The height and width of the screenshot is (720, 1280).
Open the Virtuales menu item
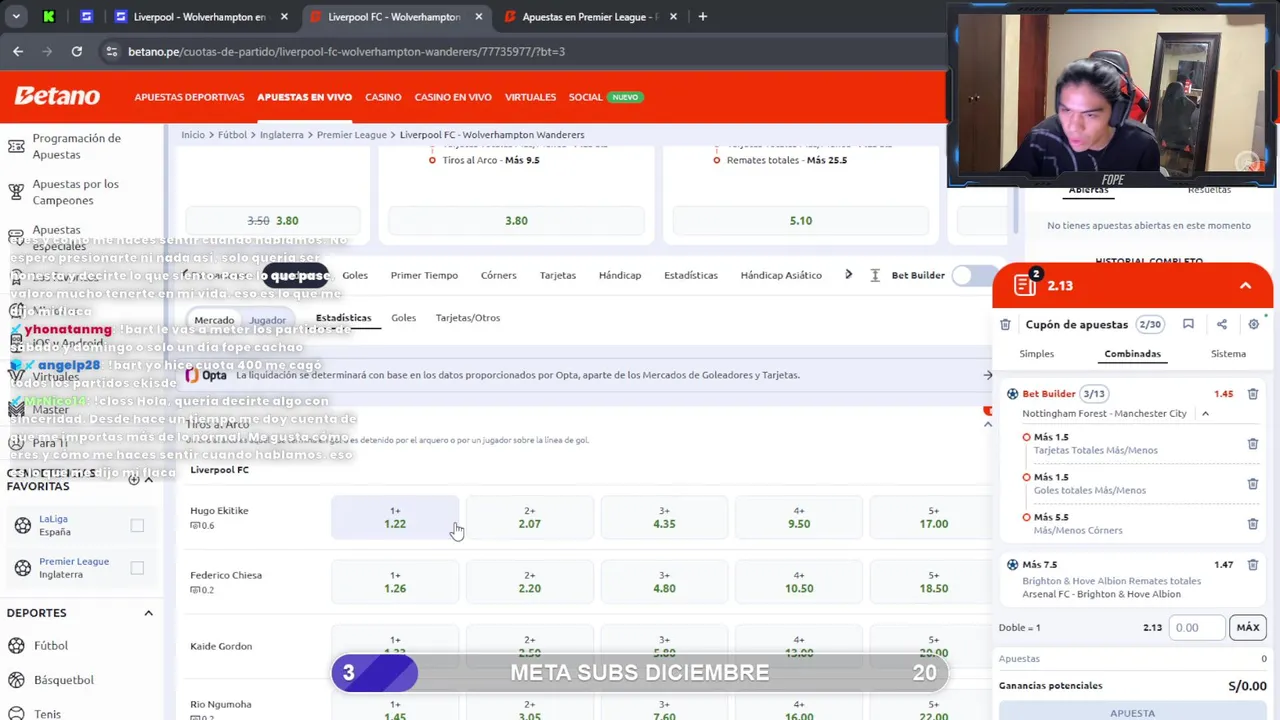[x=530, y=97]
